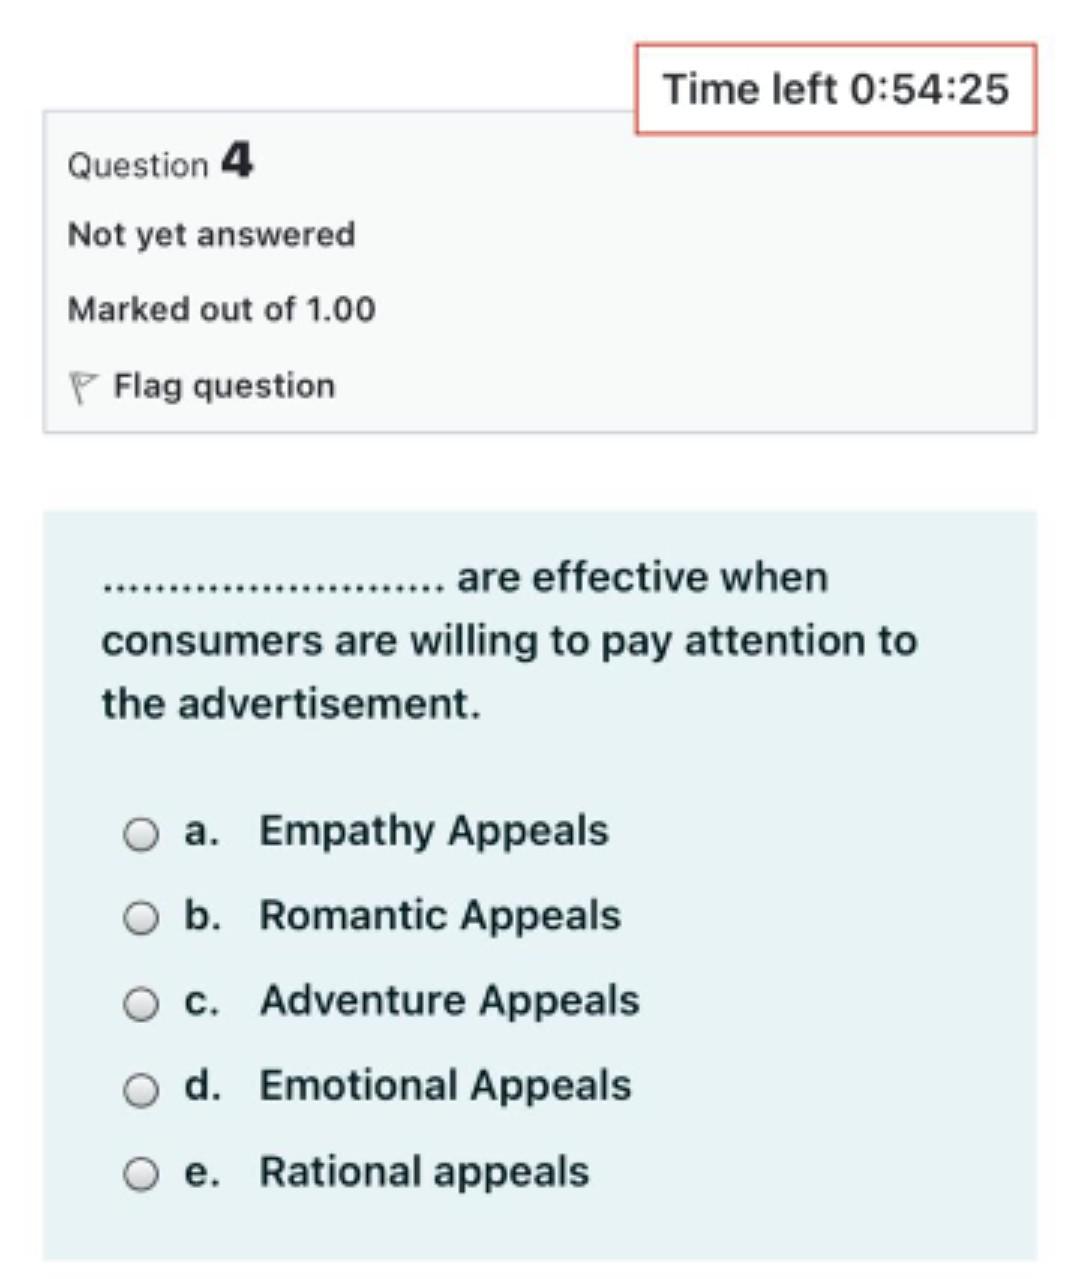Click the Empathy Appeals answer label
This screenshot has width=1080, height=1279.
tap(433, 831)
